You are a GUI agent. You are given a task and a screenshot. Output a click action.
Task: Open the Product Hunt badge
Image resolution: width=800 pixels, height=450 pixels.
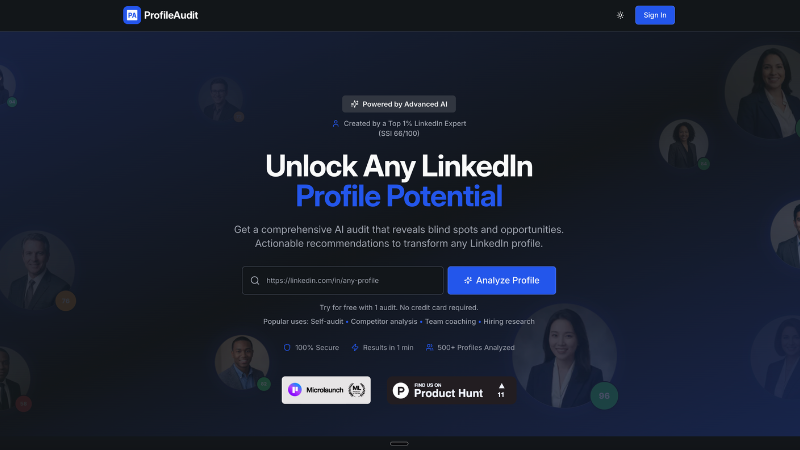click(x=451, y=390)
